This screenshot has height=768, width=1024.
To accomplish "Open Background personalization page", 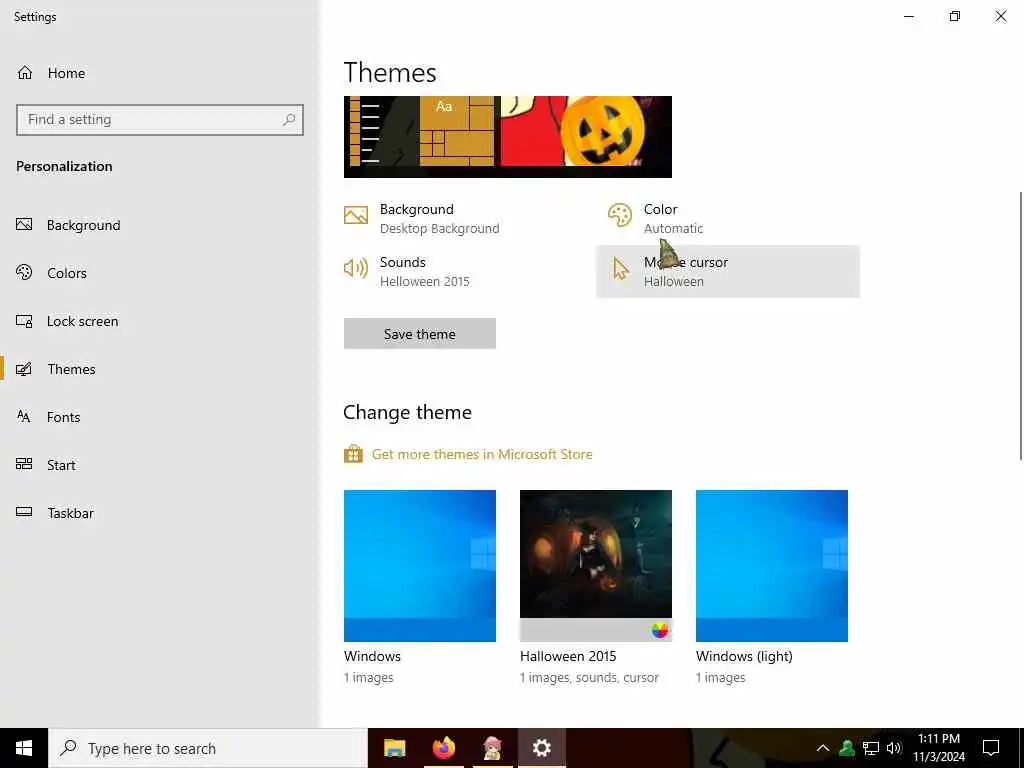I will 160,225.
